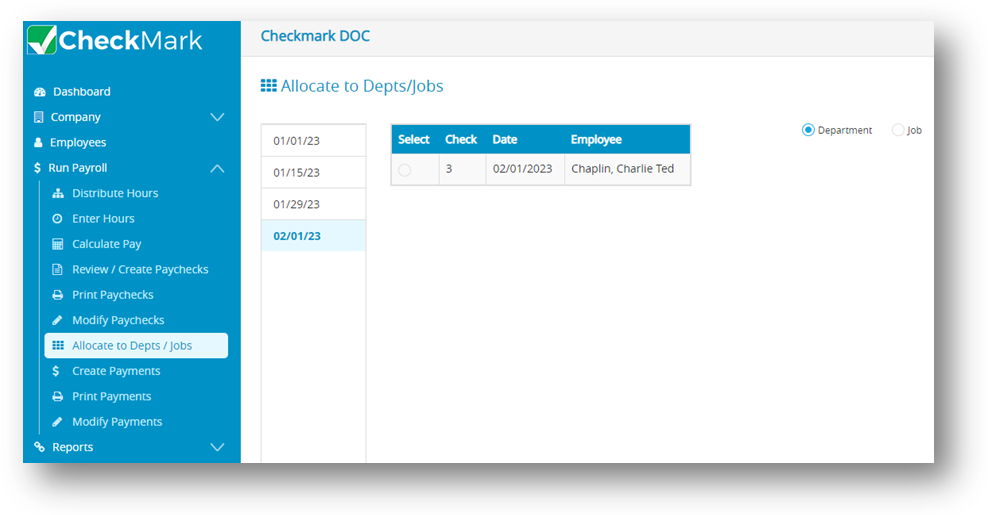988x515 pixels.
Task: Click the Dashboard gauge icon
Action: coord(40,92)
